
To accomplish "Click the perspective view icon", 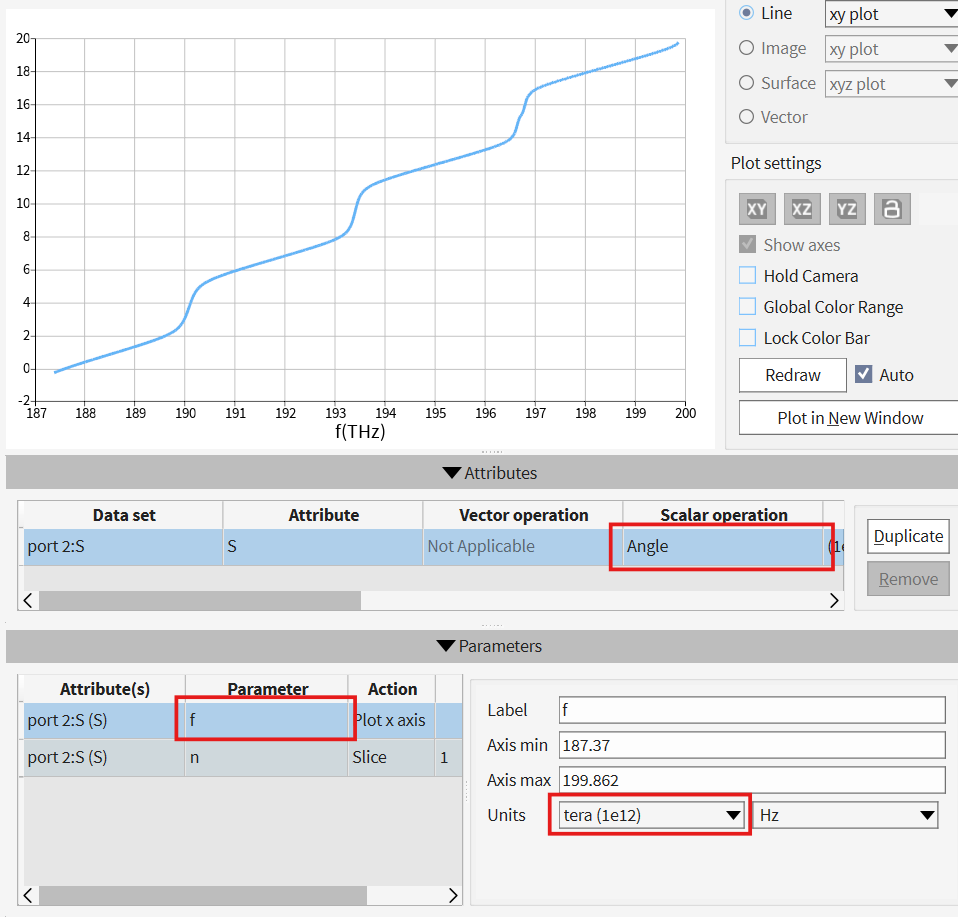I will [x=892, y=209].
